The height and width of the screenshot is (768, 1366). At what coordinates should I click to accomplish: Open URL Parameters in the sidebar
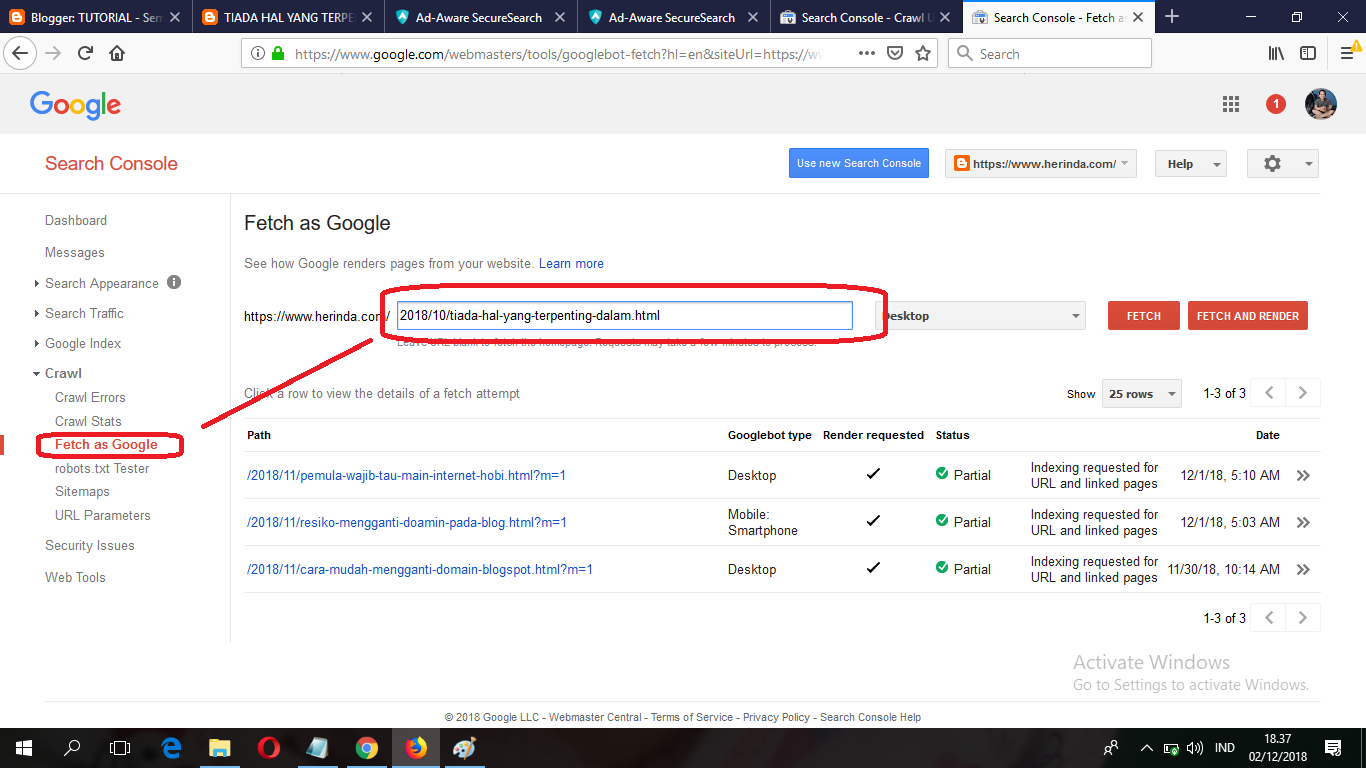coord(103,515)
